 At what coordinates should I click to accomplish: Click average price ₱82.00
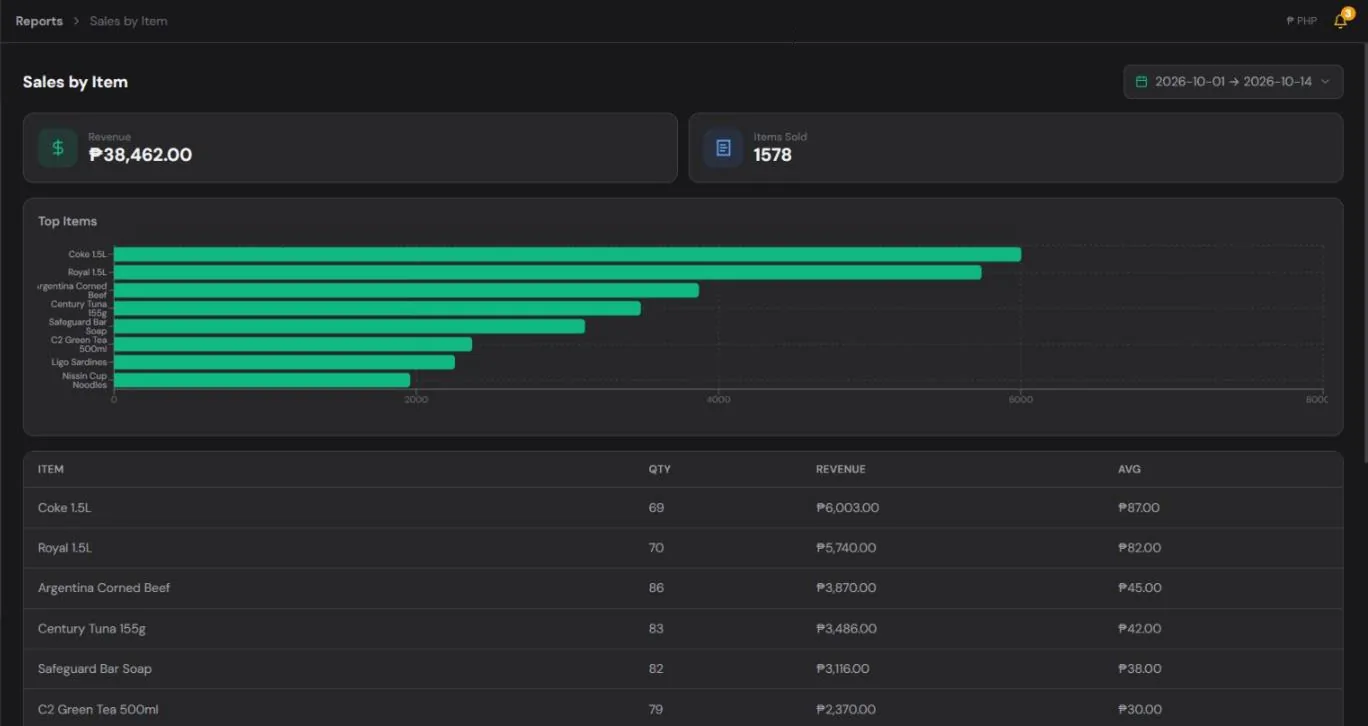click(1140, 548)
